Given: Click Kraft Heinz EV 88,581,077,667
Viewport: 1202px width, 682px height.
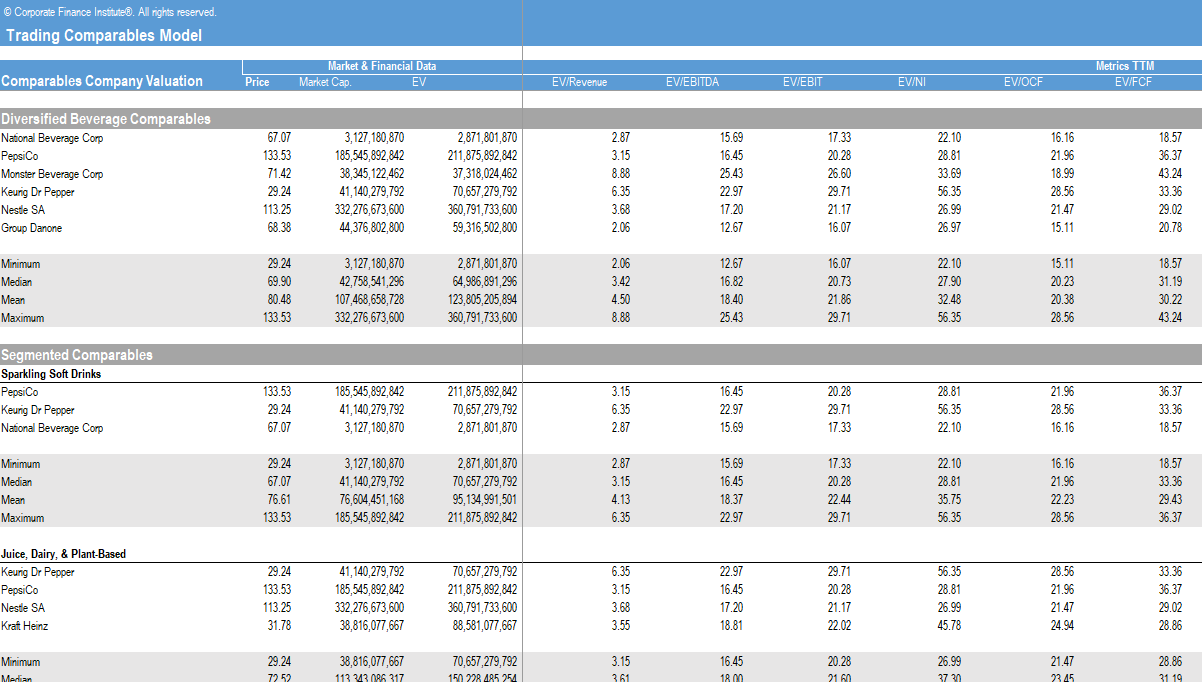Looking at the screenshot, I should tap(484, 626).
